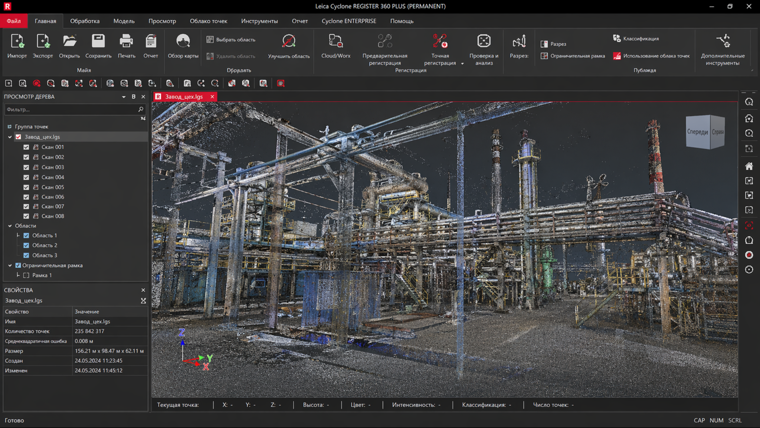Viewport: 760px width, 428px height.
Task: Open the Cyclone ENTERPRISE tab
Action: 349,21
